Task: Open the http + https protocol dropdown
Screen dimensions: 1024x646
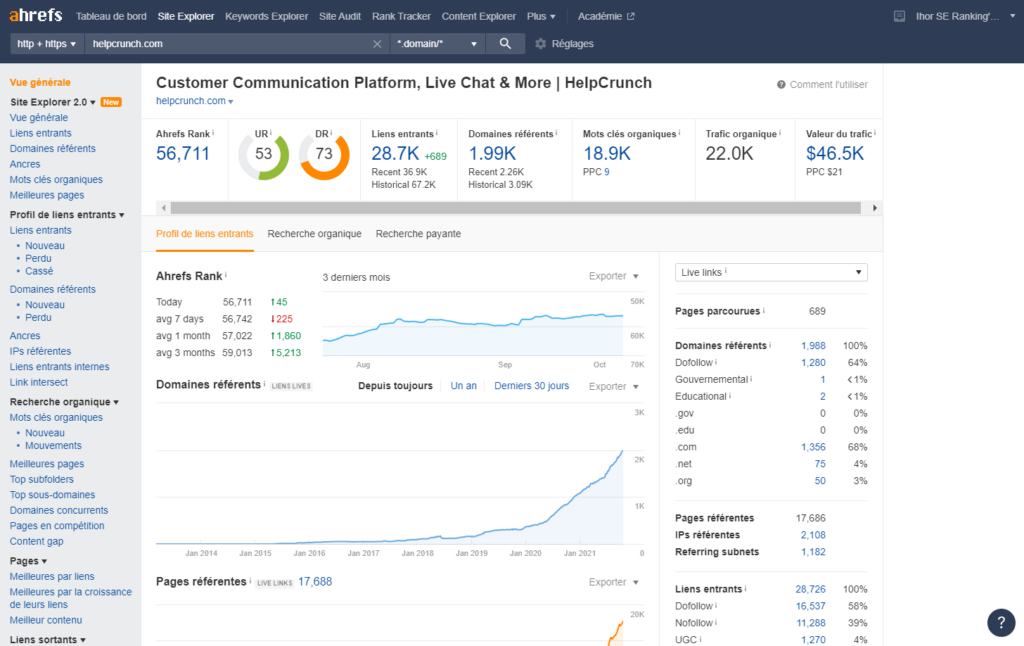Action: click(x=46, y=44)
